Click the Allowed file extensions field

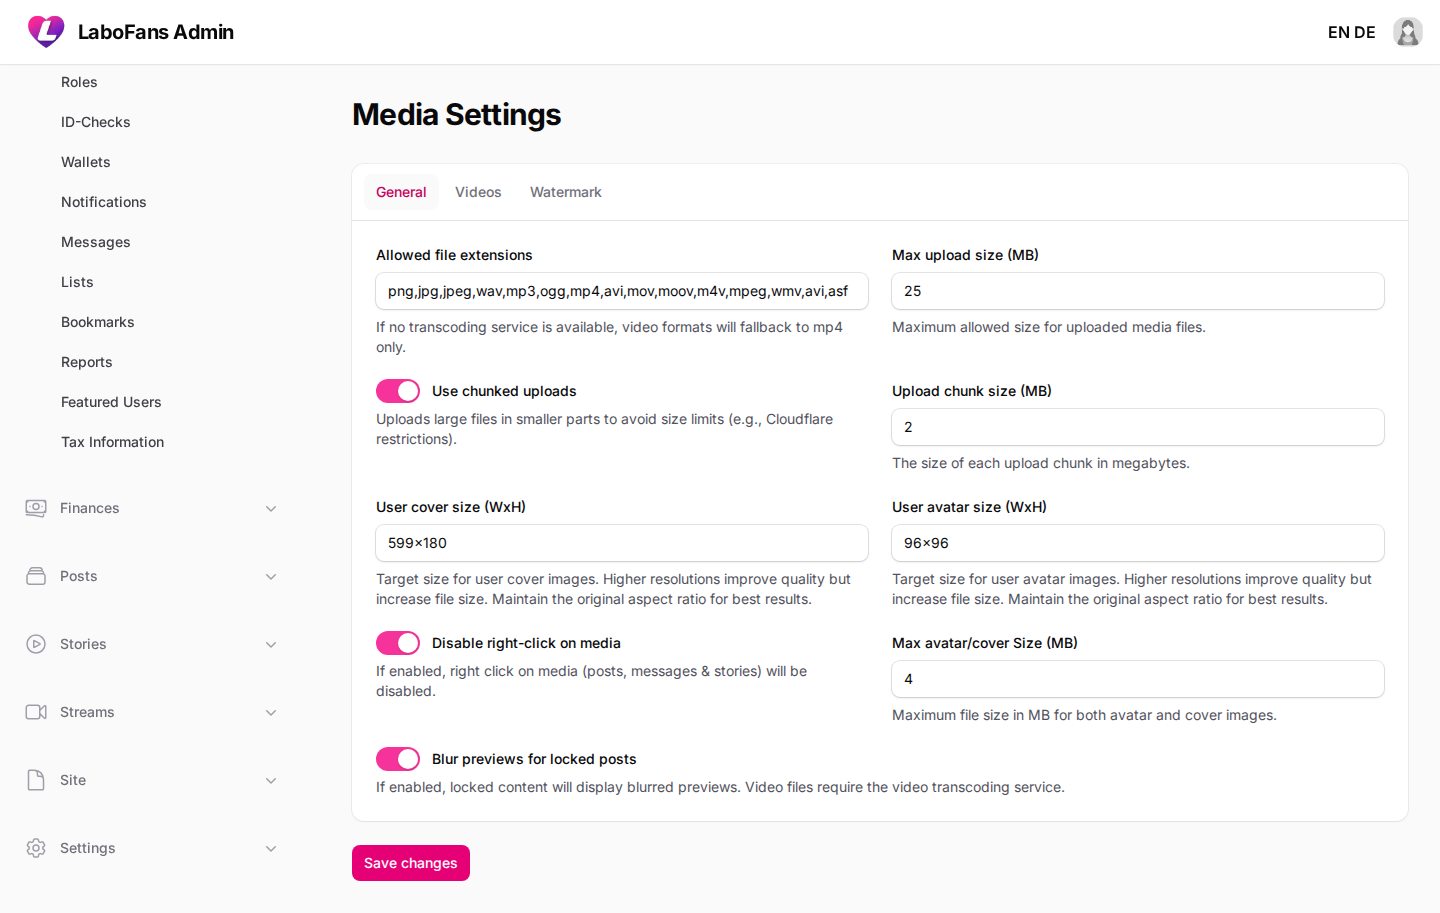(622, 291)
